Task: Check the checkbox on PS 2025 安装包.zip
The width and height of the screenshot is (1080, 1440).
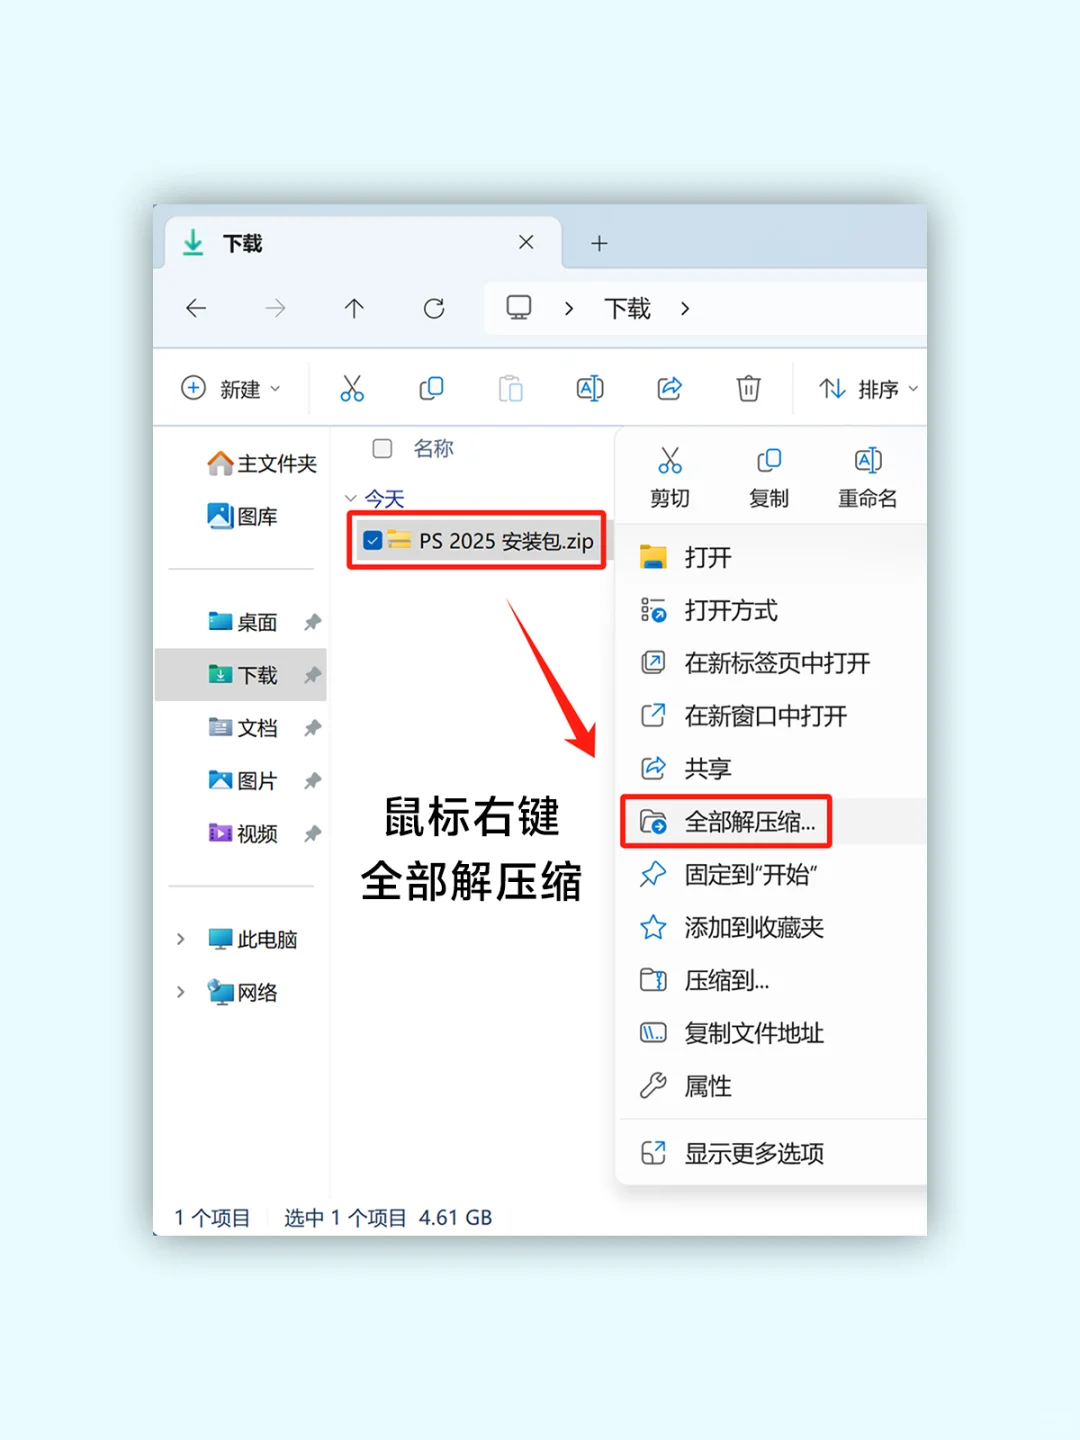Action: (372, 540)
